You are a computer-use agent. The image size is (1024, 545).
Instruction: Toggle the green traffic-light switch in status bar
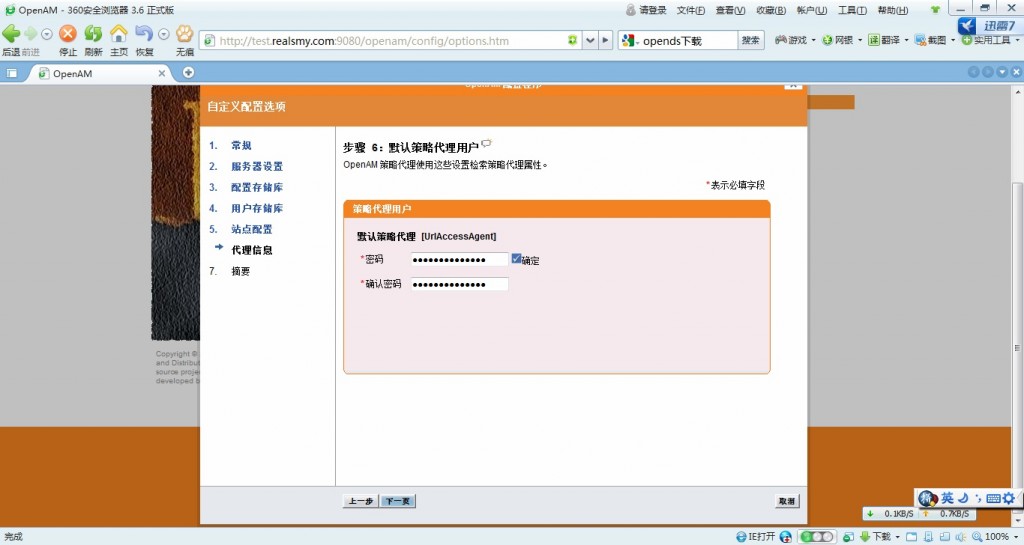816,537
